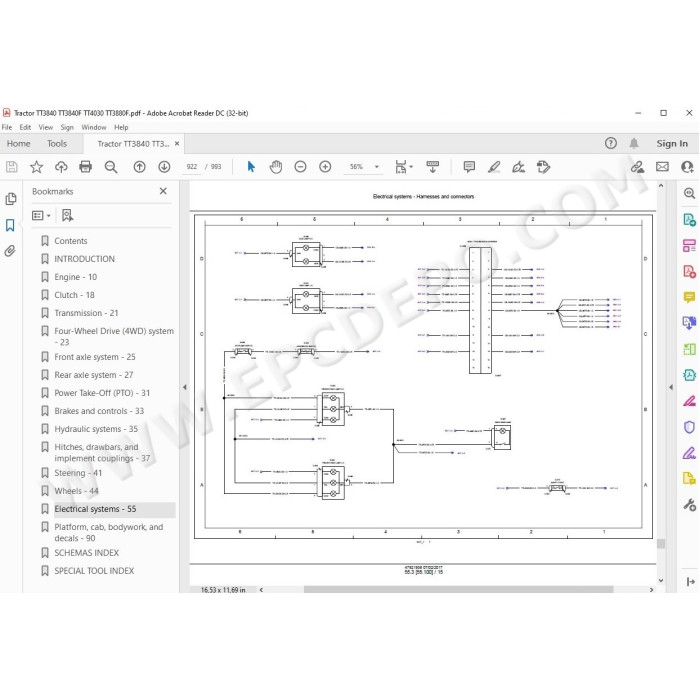Viewport: 700px width, 700px height.
Task: Activate the Hand pan tool
Action: (276, 167)
